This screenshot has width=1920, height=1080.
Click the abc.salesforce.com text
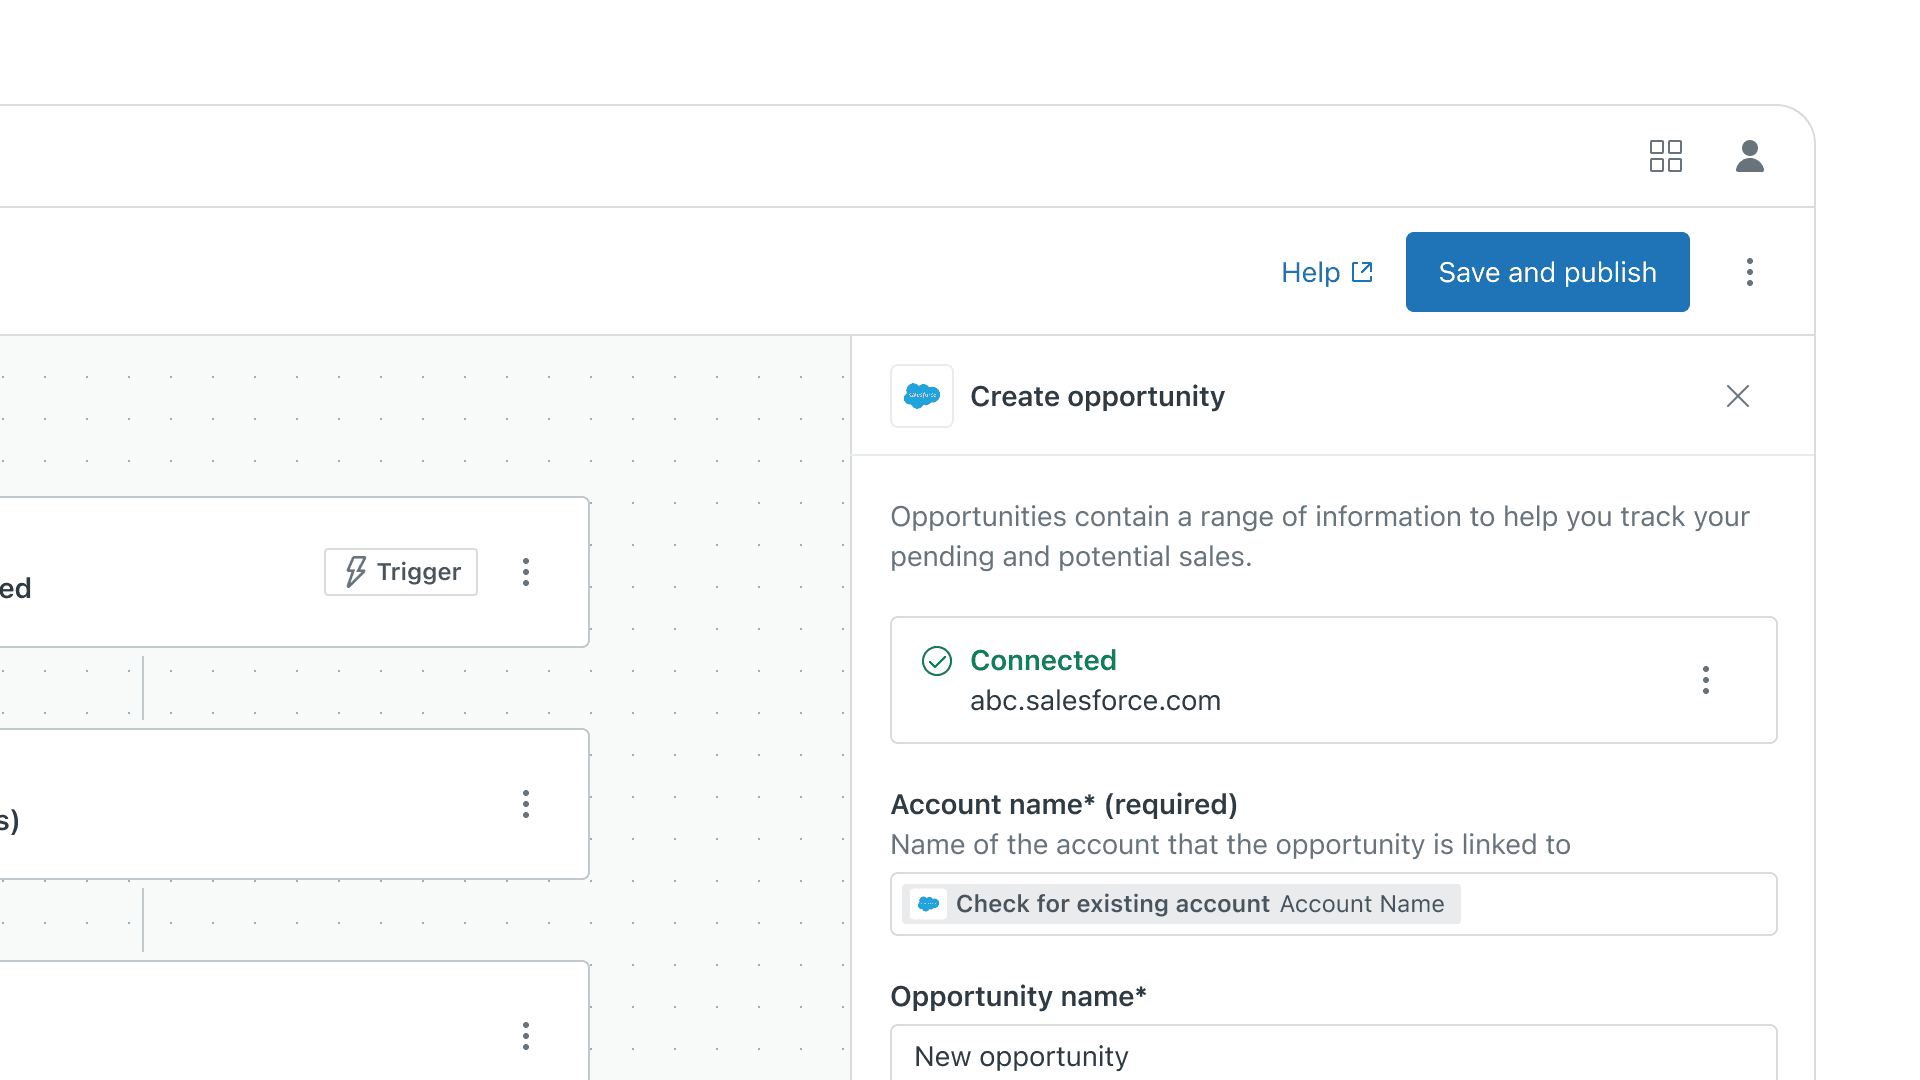coord(1095,700)
